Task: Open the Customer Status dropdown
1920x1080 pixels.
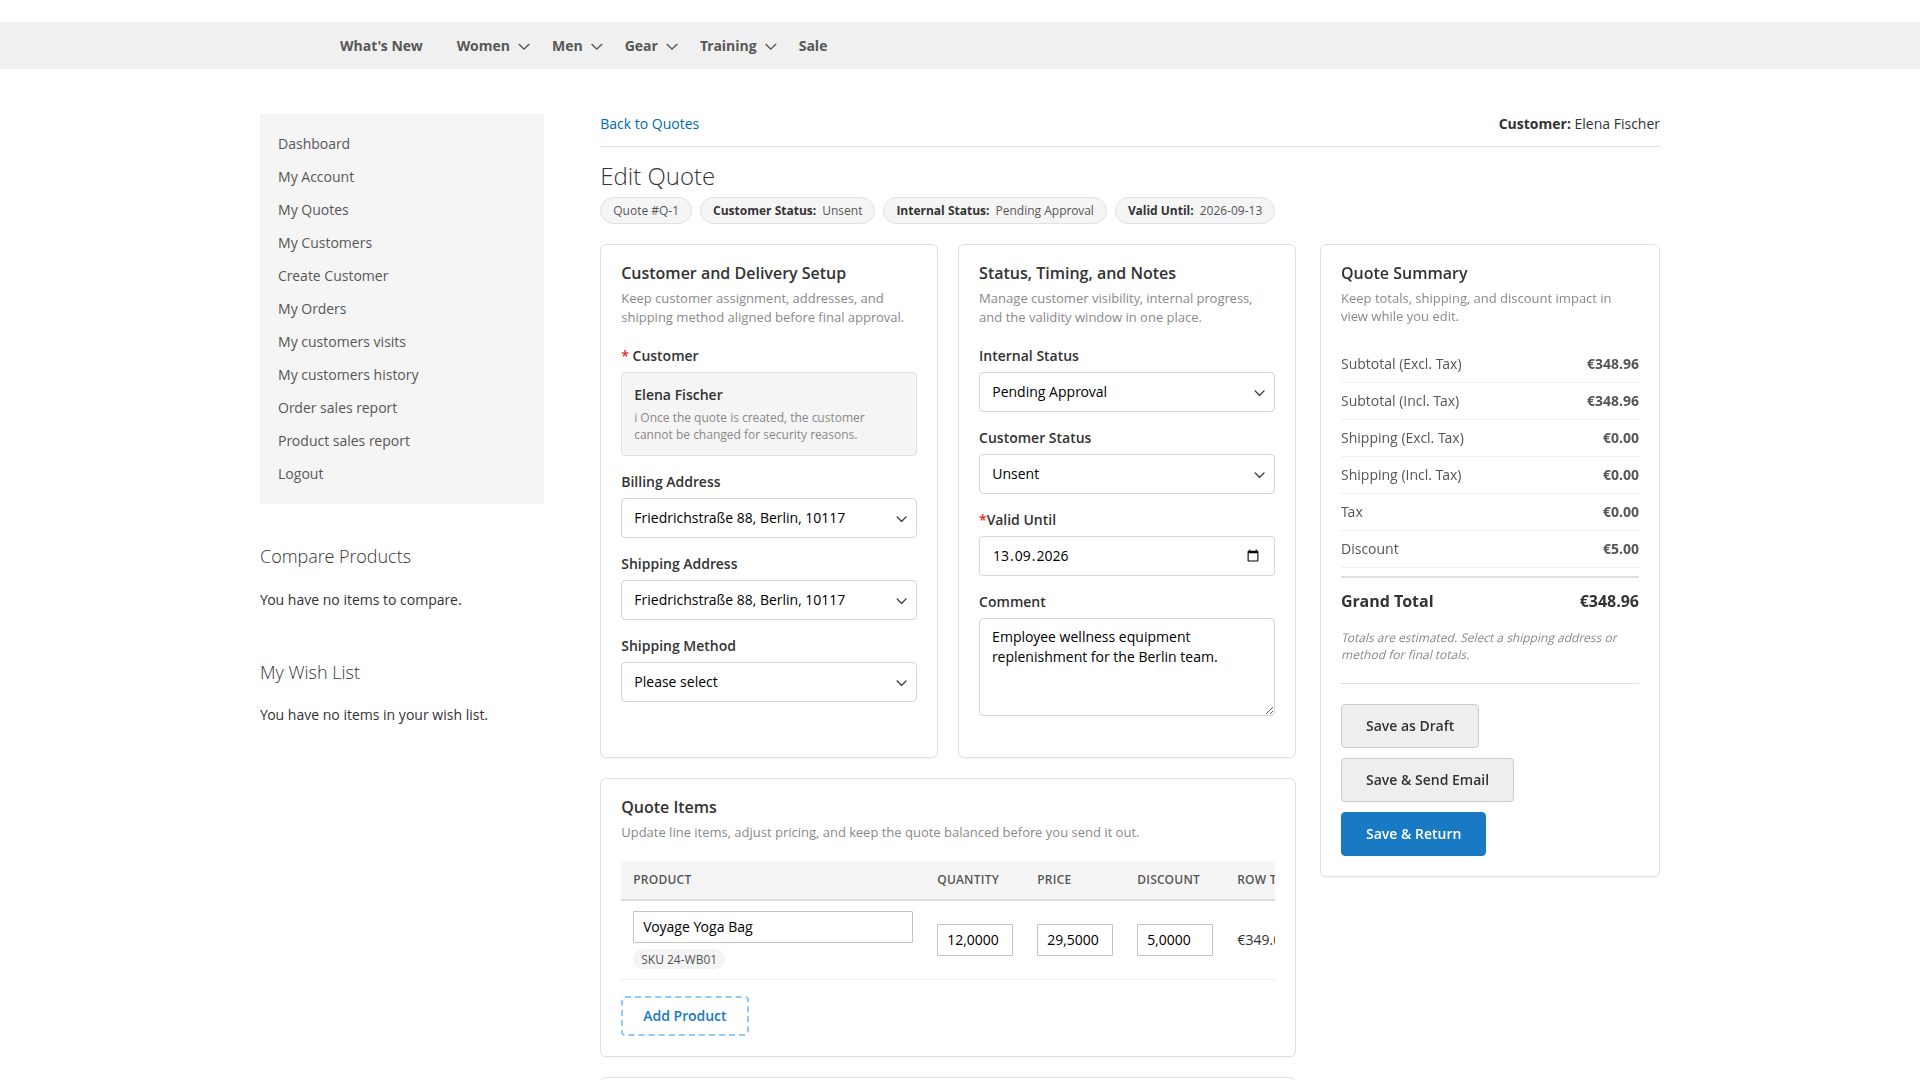Action: pyautogui.click(x=1127, y=474)
